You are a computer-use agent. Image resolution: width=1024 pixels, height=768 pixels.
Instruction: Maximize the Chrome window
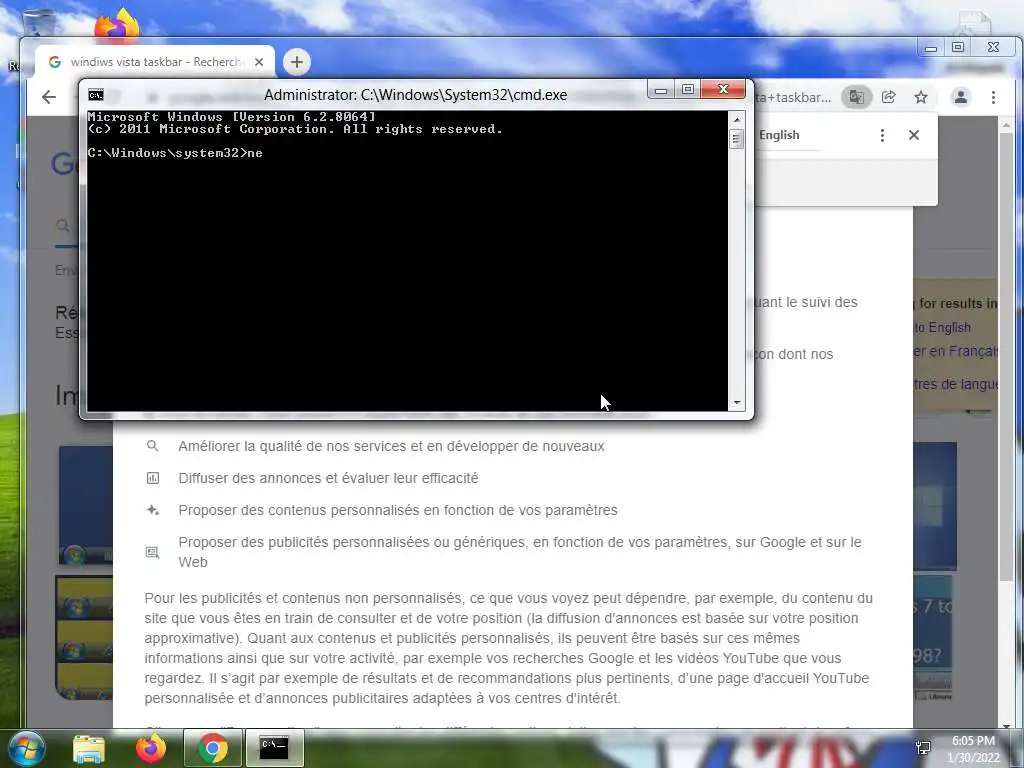pos(958,48)
